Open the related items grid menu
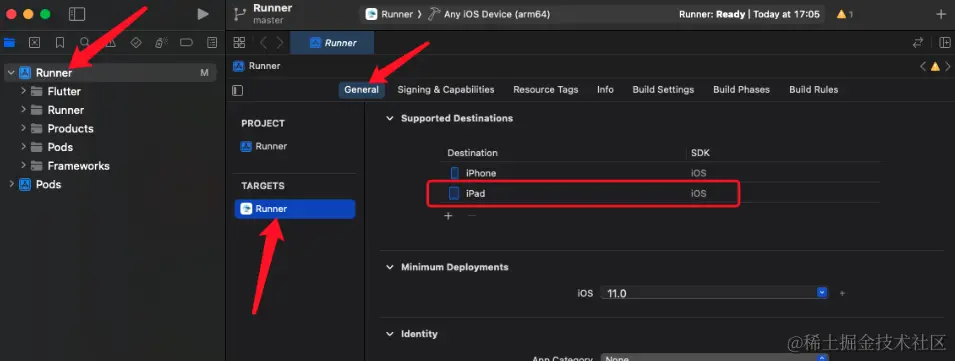Image resolution: width=955 pixels, height=361 pixels. pos(239,43)
